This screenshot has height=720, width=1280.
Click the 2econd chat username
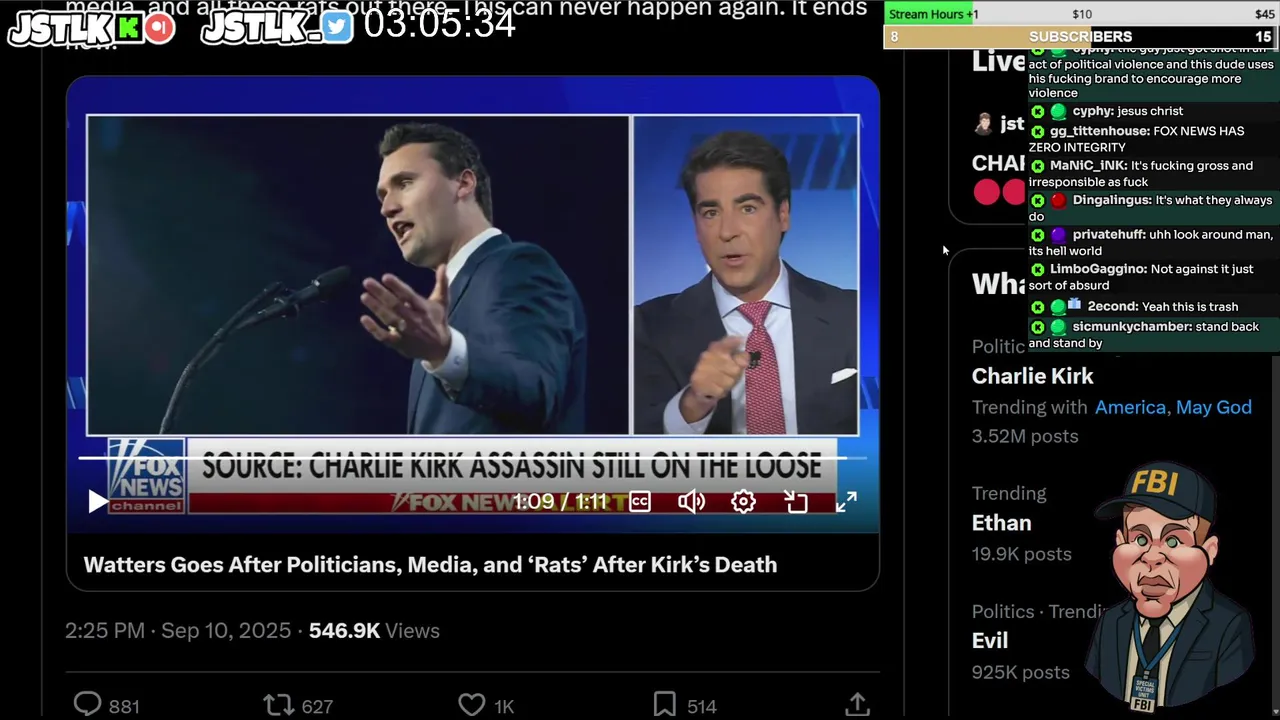1112,307
